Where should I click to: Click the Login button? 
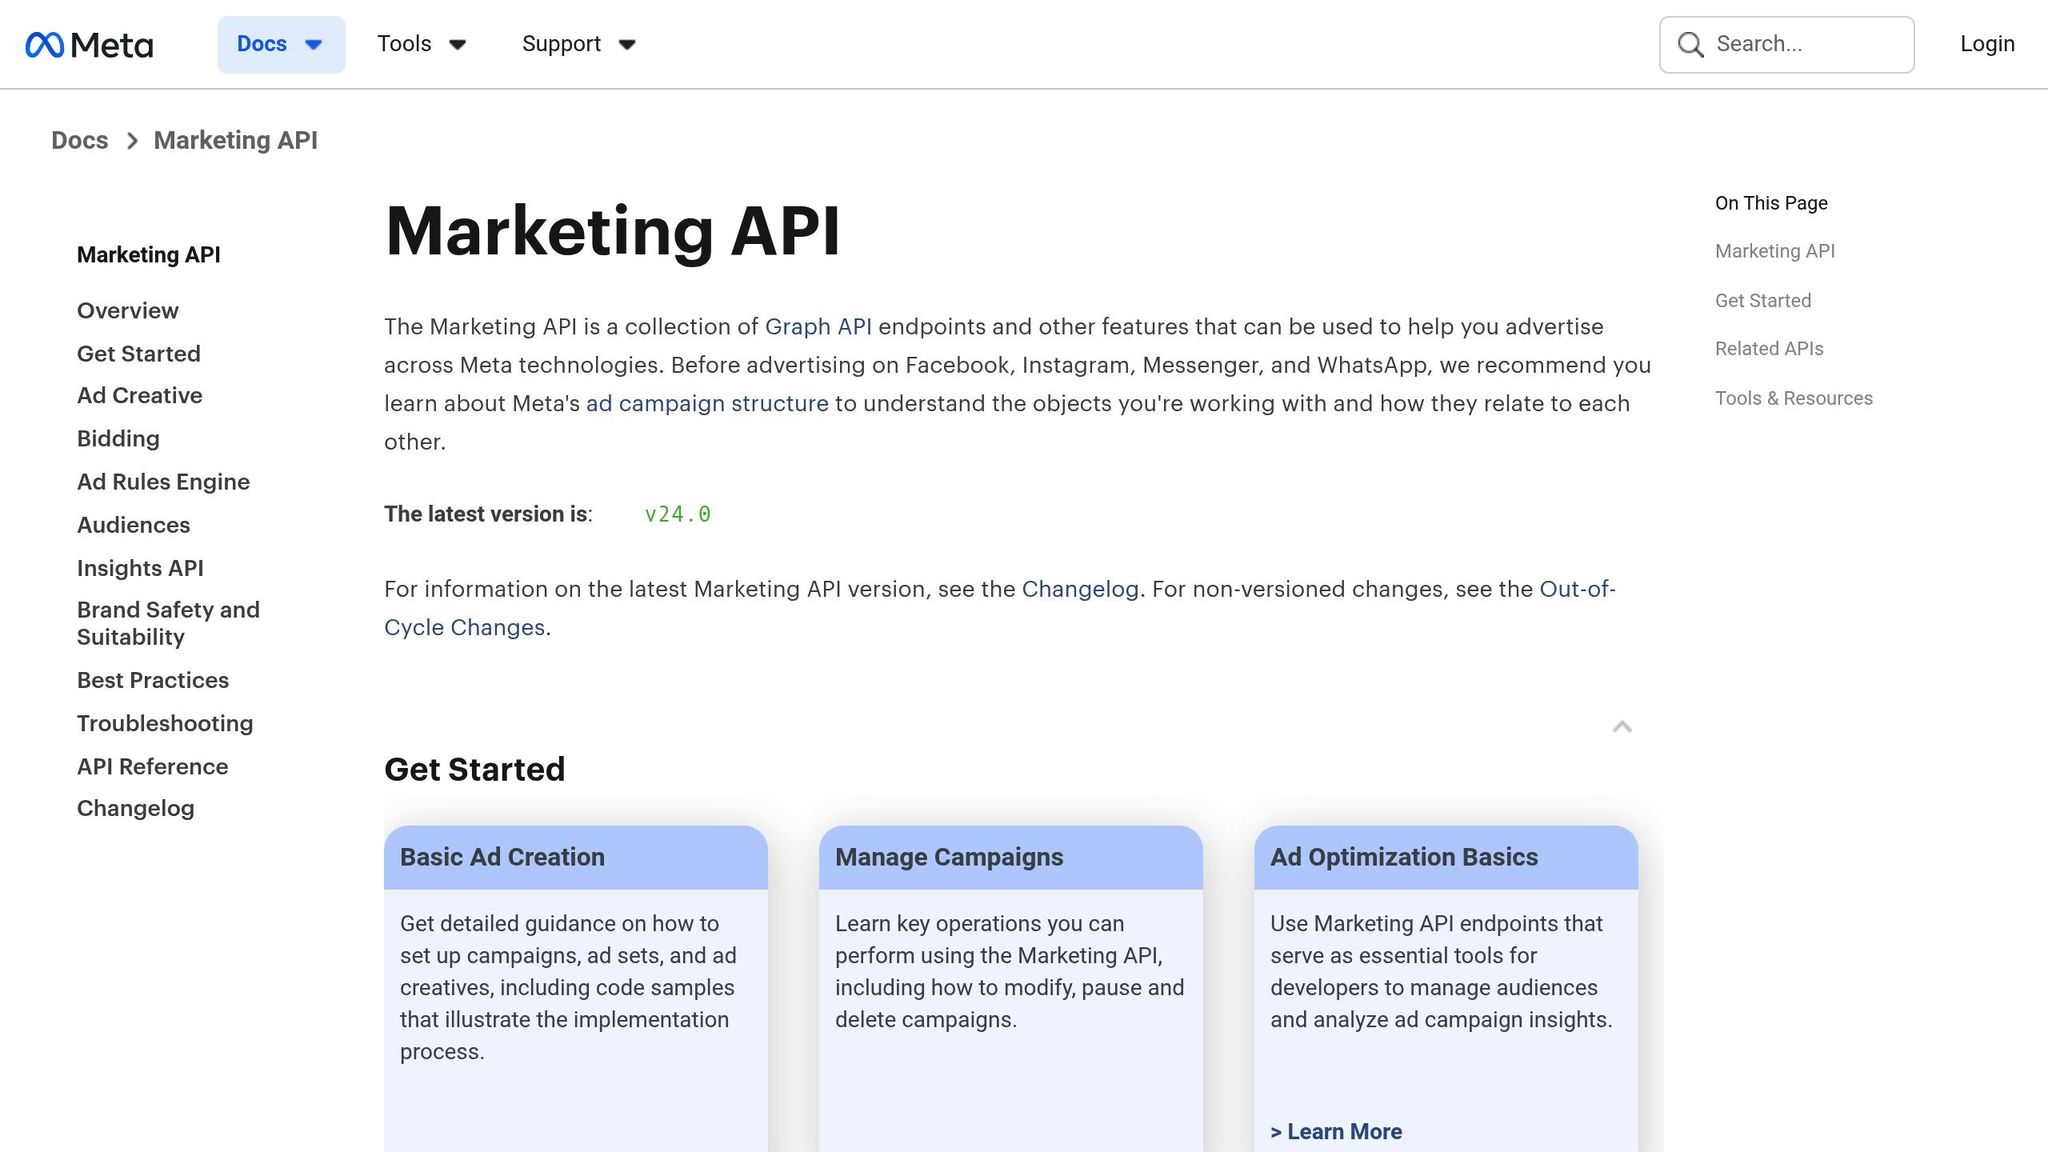[x=1986, y=44]
